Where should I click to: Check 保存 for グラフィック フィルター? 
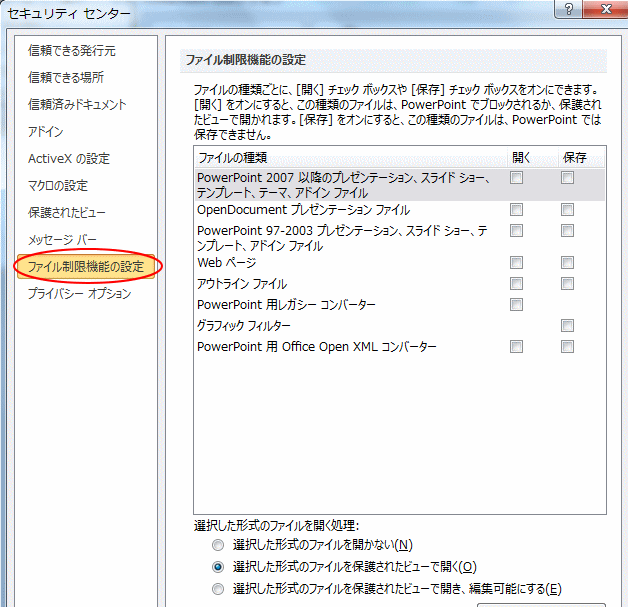567,326
